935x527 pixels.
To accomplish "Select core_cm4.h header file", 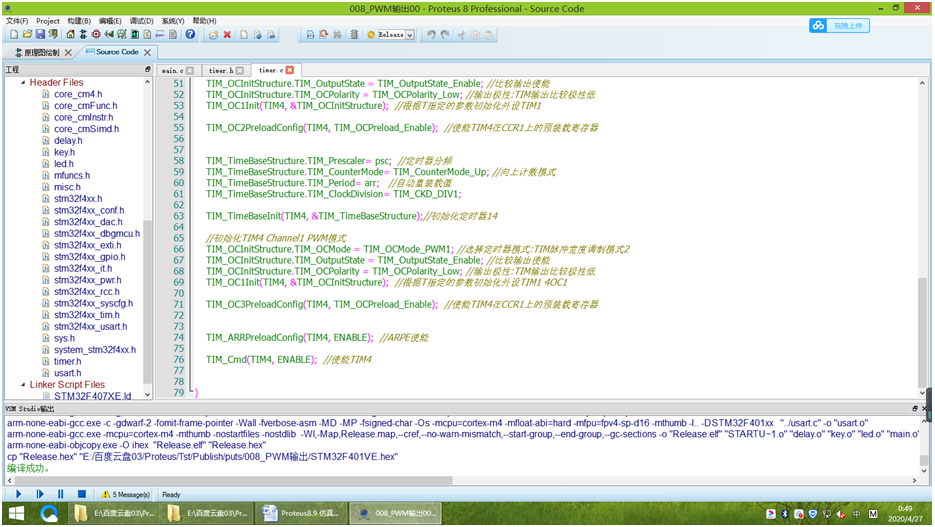I will pos(78,94).
